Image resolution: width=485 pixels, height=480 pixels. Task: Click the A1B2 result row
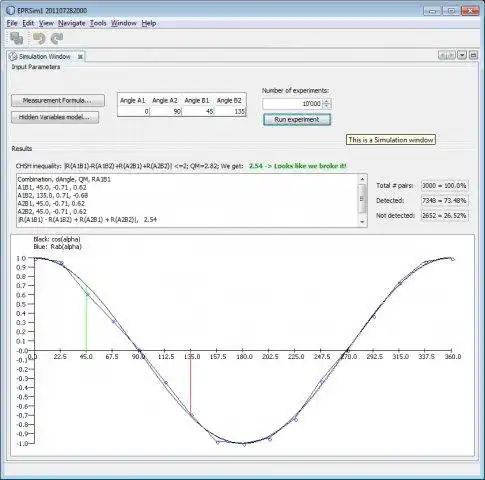click(x=53, y=195)
